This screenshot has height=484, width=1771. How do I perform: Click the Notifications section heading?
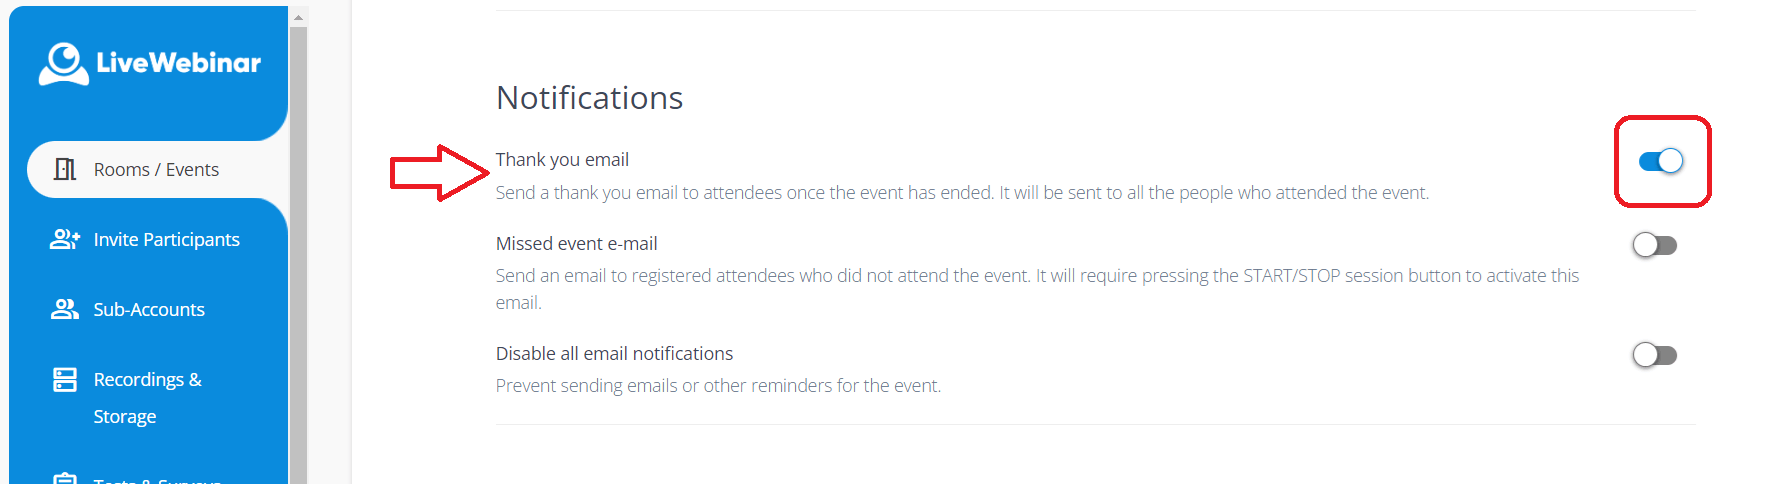[589, 98]
